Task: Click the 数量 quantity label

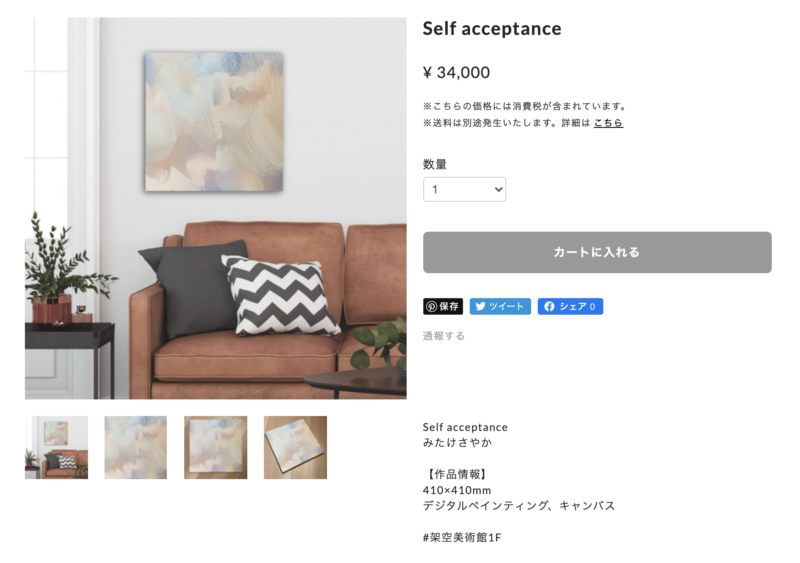Action: 435,164
